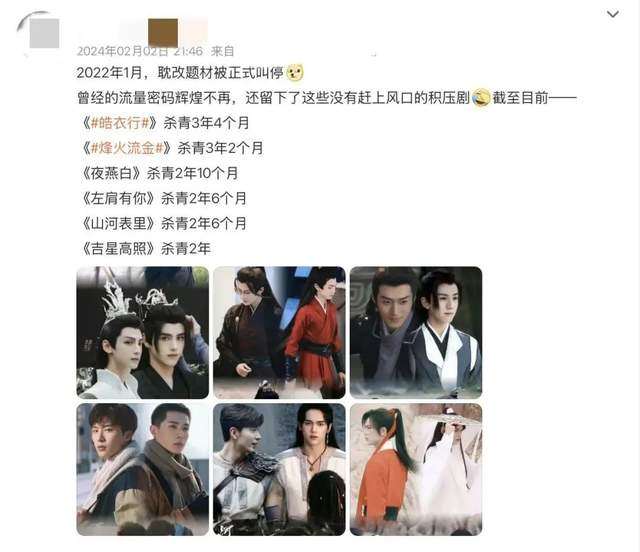
Task: Open the #烽火流金# hashtag link
Action: click(127, 148)
